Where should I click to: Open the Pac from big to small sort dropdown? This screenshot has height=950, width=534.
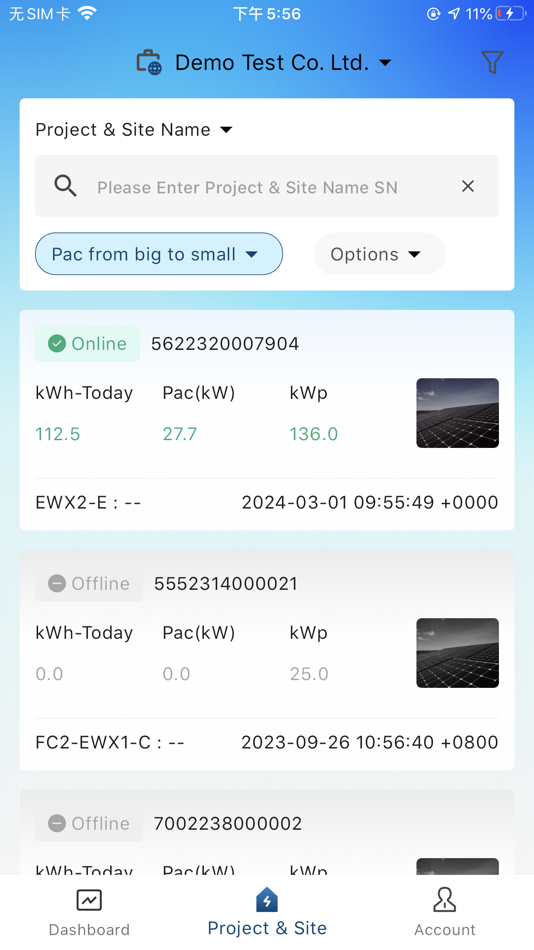pos(159,254)
